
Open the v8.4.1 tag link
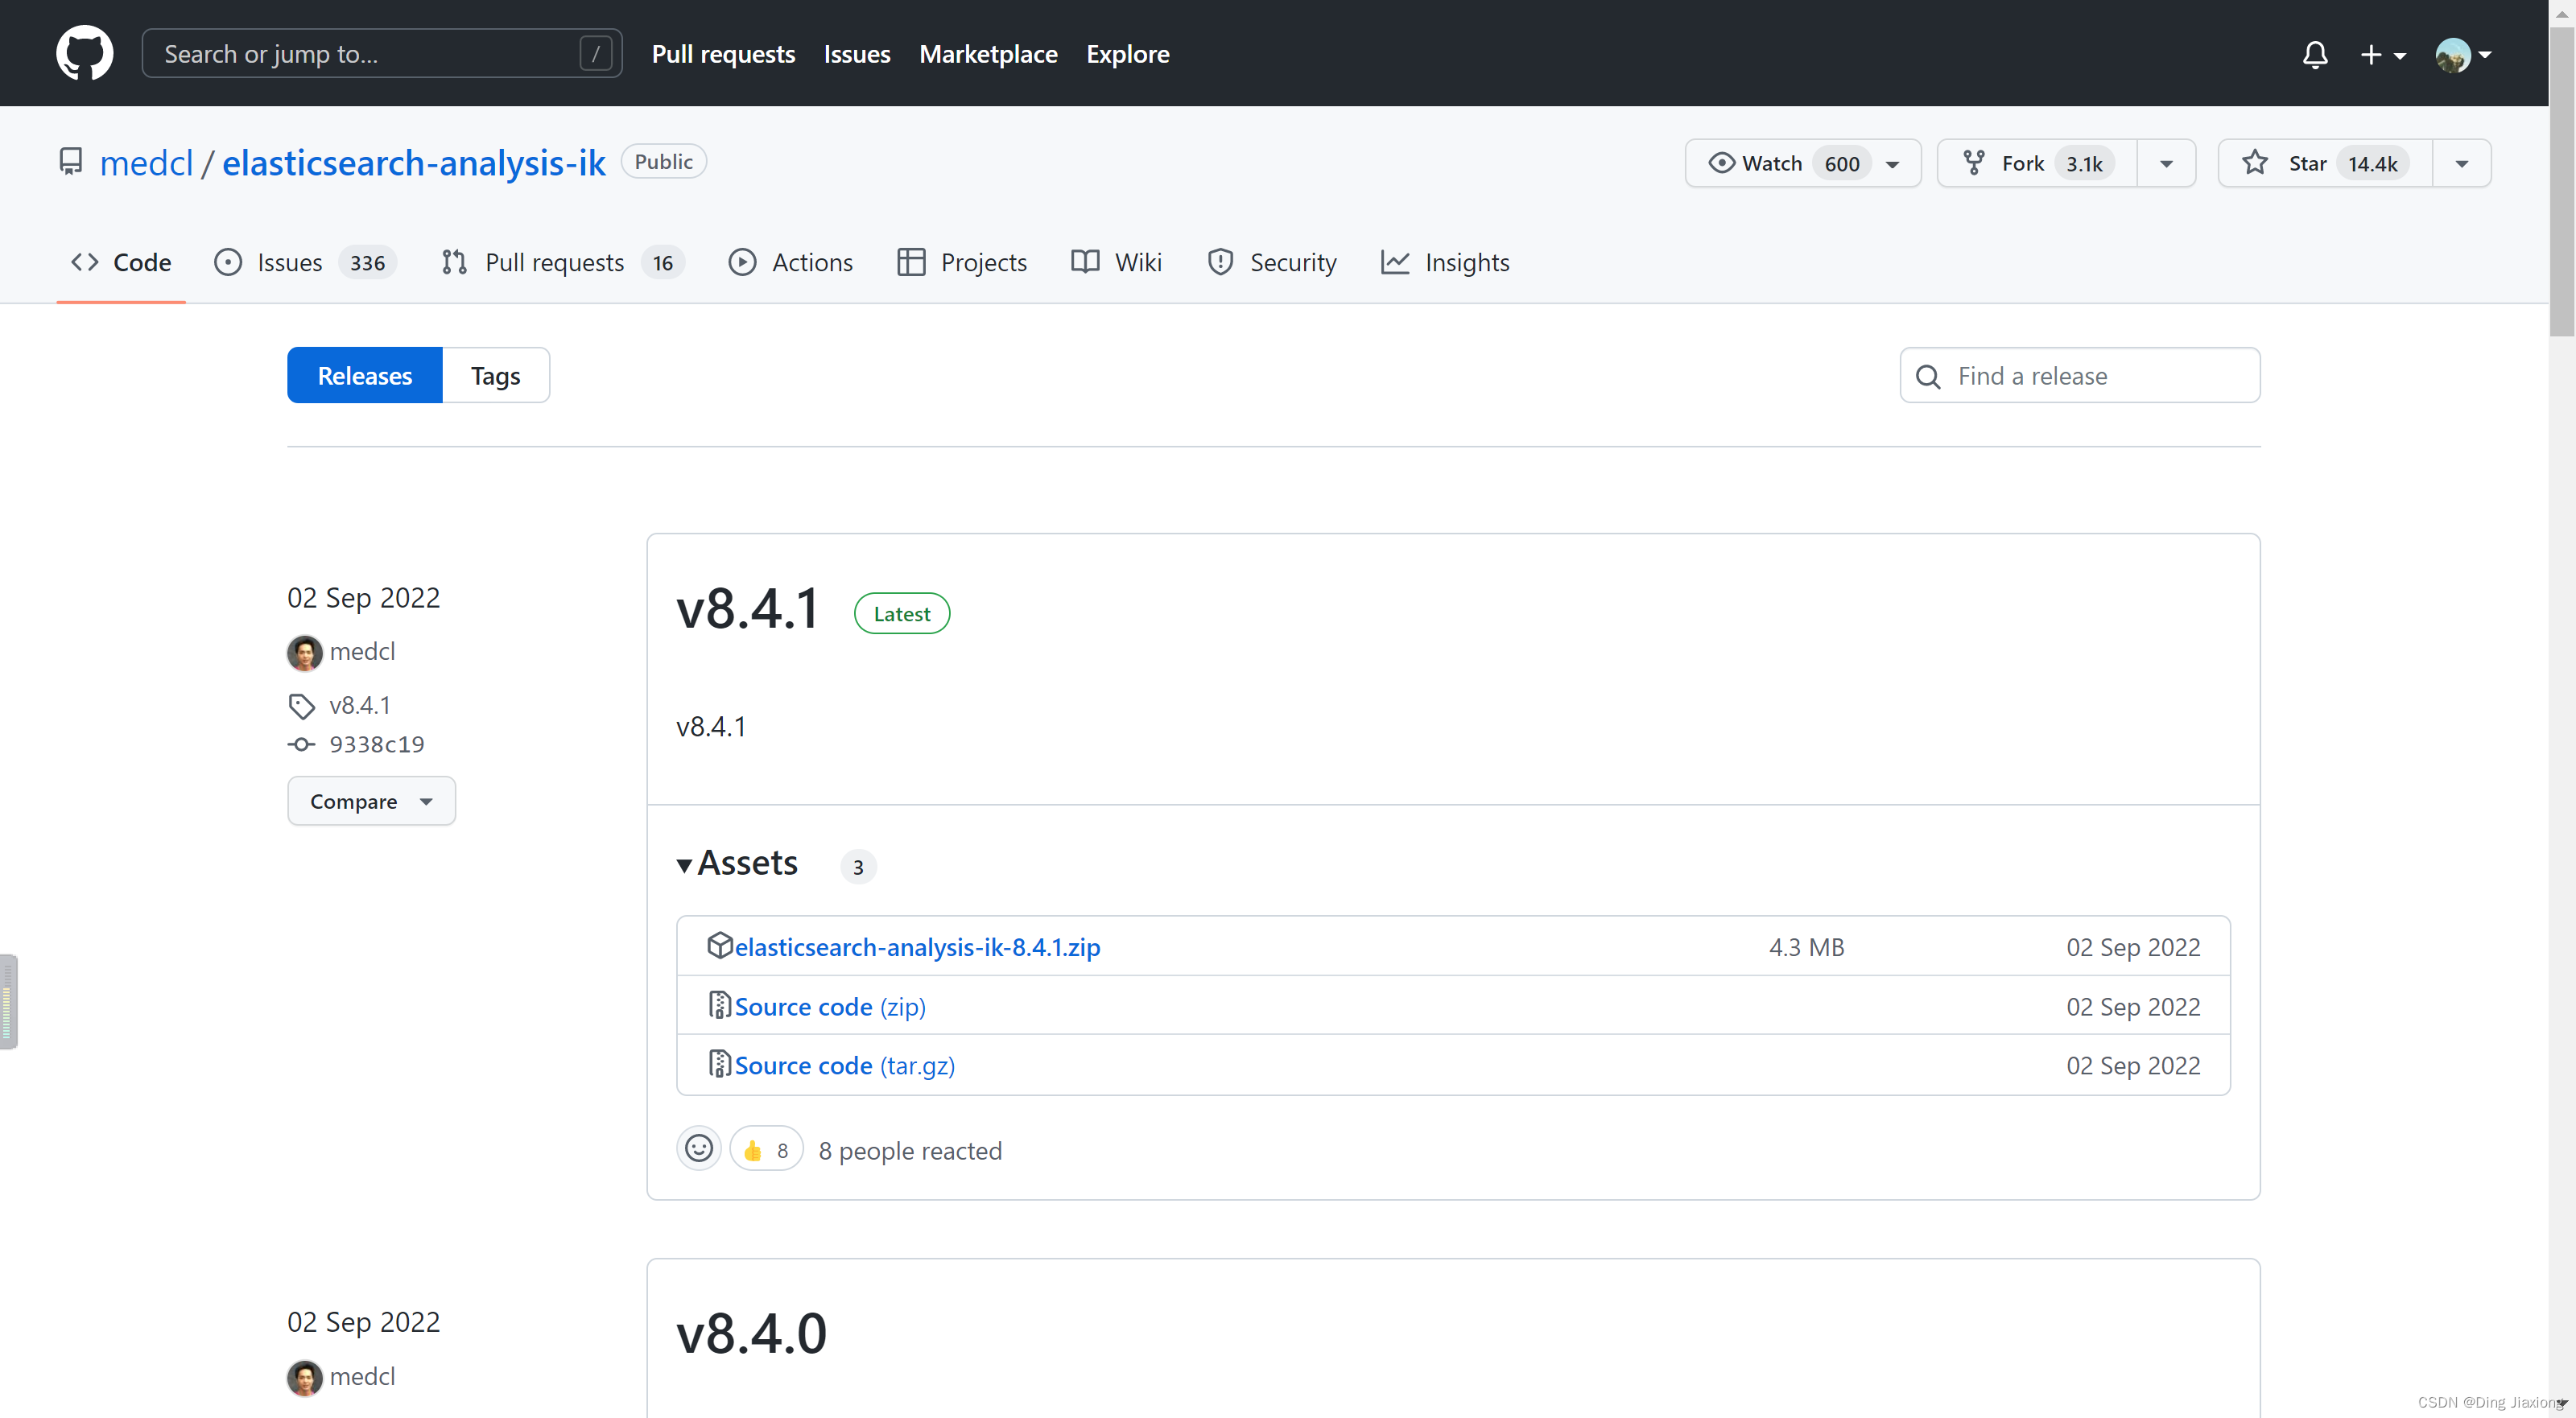359,705
